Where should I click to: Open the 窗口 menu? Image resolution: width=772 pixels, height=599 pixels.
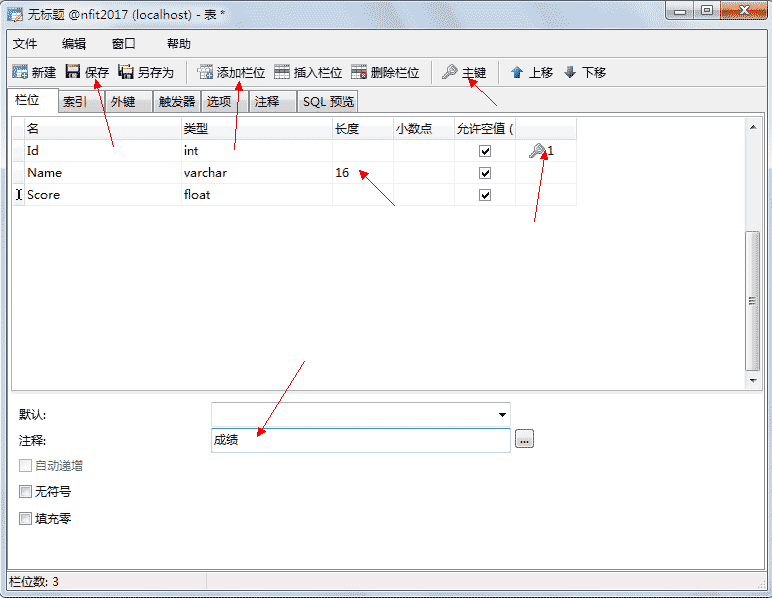tap(124, 44)
